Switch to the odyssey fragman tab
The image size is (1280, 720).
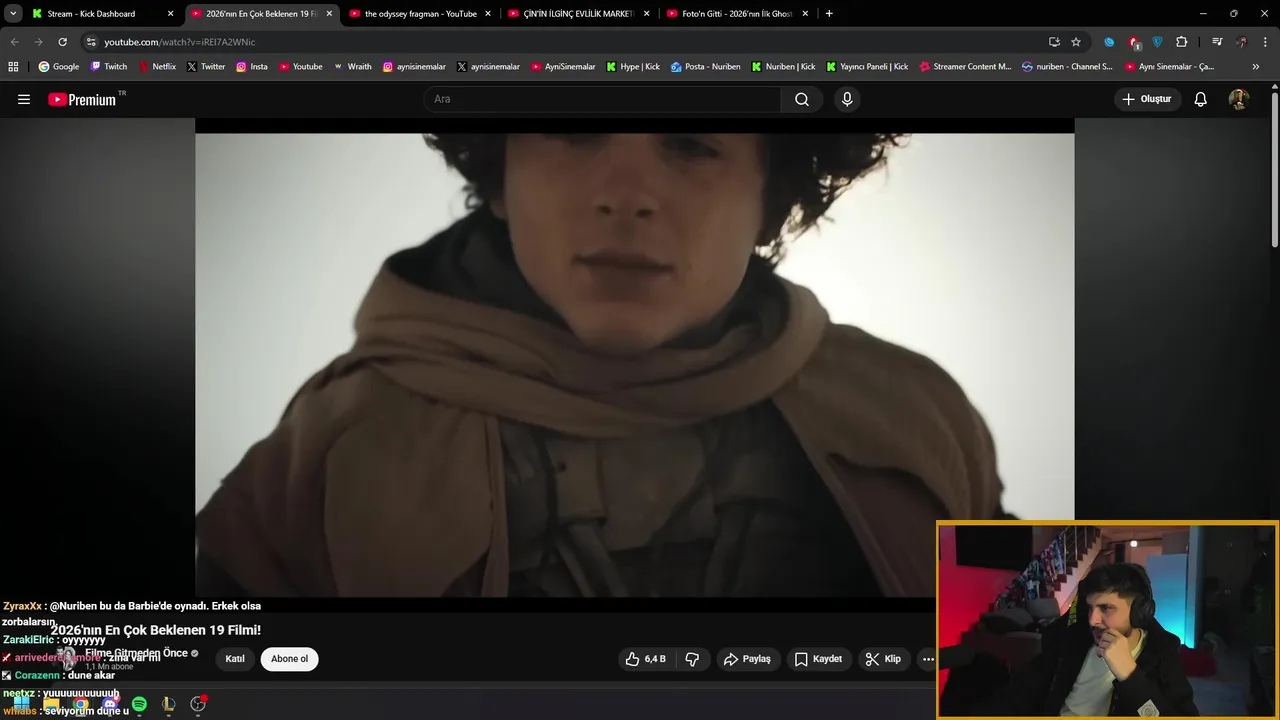pos(420,14)
